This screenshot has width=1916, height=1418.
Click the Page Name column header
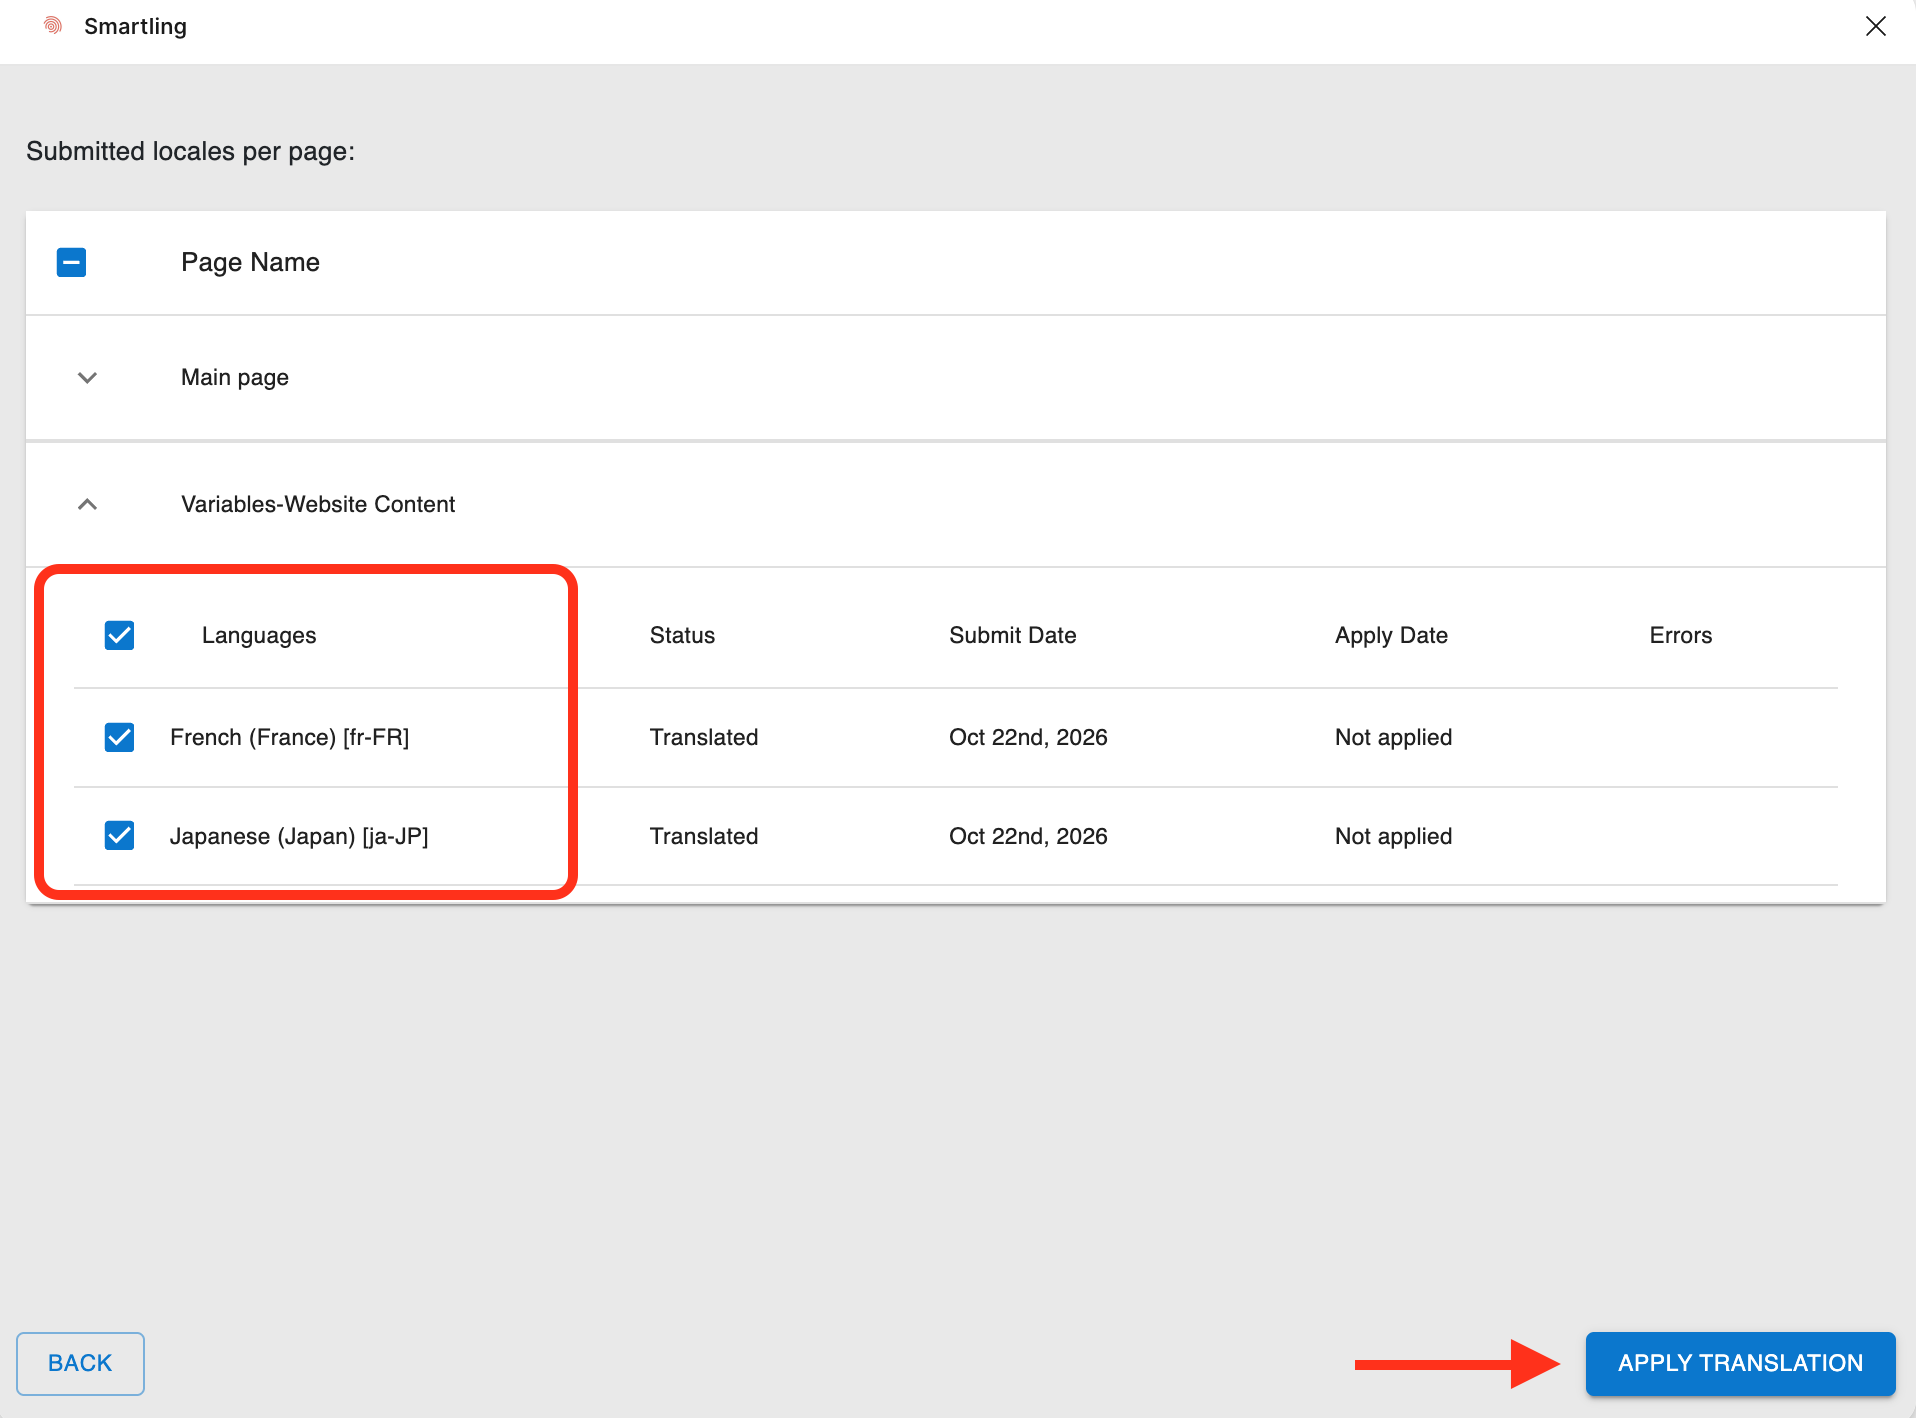coord(250,262)
